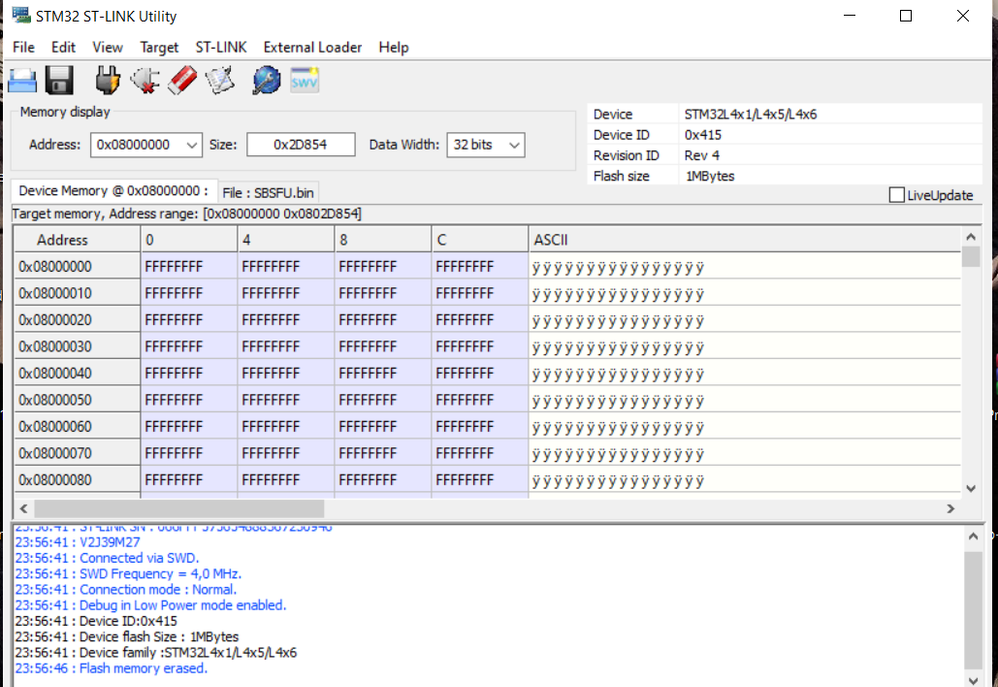The width and height of the screenshot is (998, 687).
Task: Click memory table horizontal scroll right arrow
Action: pyautogui.click(x=950, y=508)
